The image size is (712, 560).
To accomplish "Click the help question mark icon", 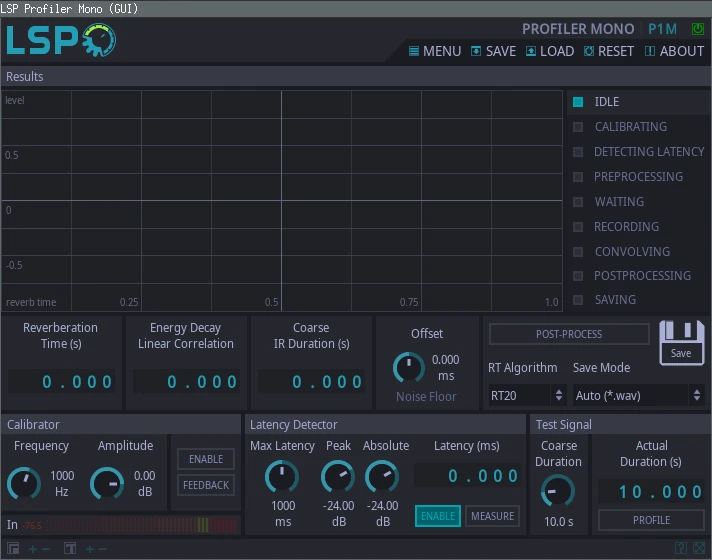I will 681,548.
